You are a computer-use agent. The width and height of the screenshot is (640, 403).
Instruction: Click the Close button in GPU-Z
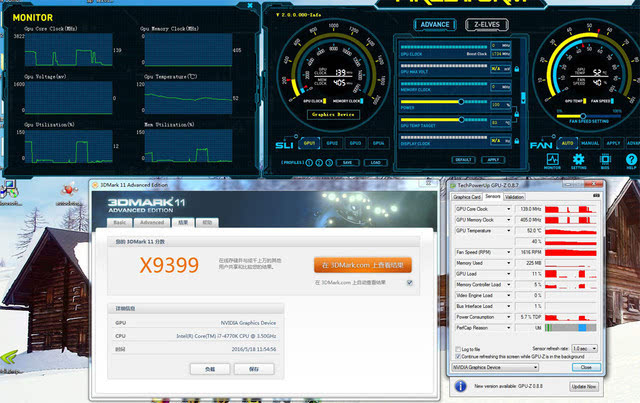pyautogui.click(x=586, y=367)
